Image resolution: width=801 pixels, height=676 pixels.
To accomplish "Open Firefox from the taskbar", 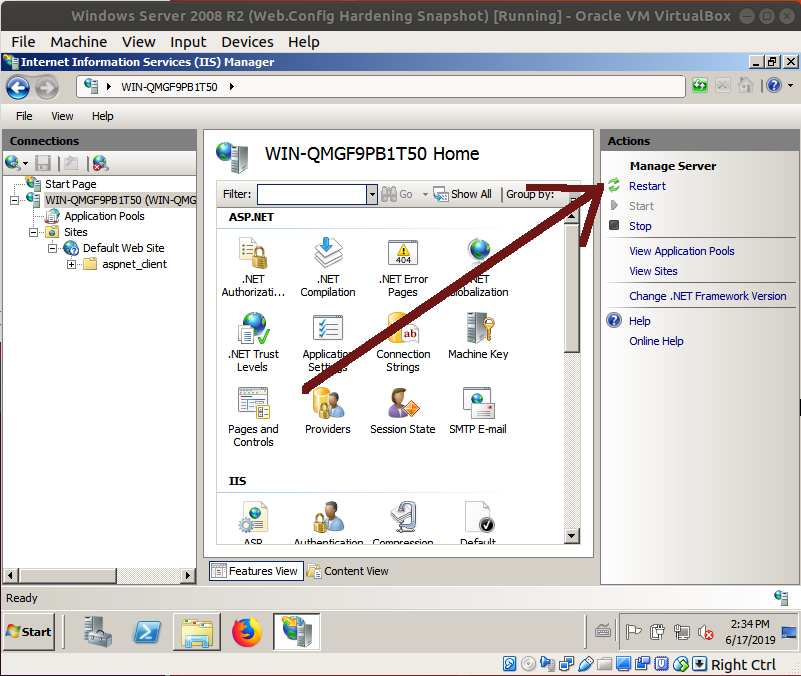I will pos(247,632).
